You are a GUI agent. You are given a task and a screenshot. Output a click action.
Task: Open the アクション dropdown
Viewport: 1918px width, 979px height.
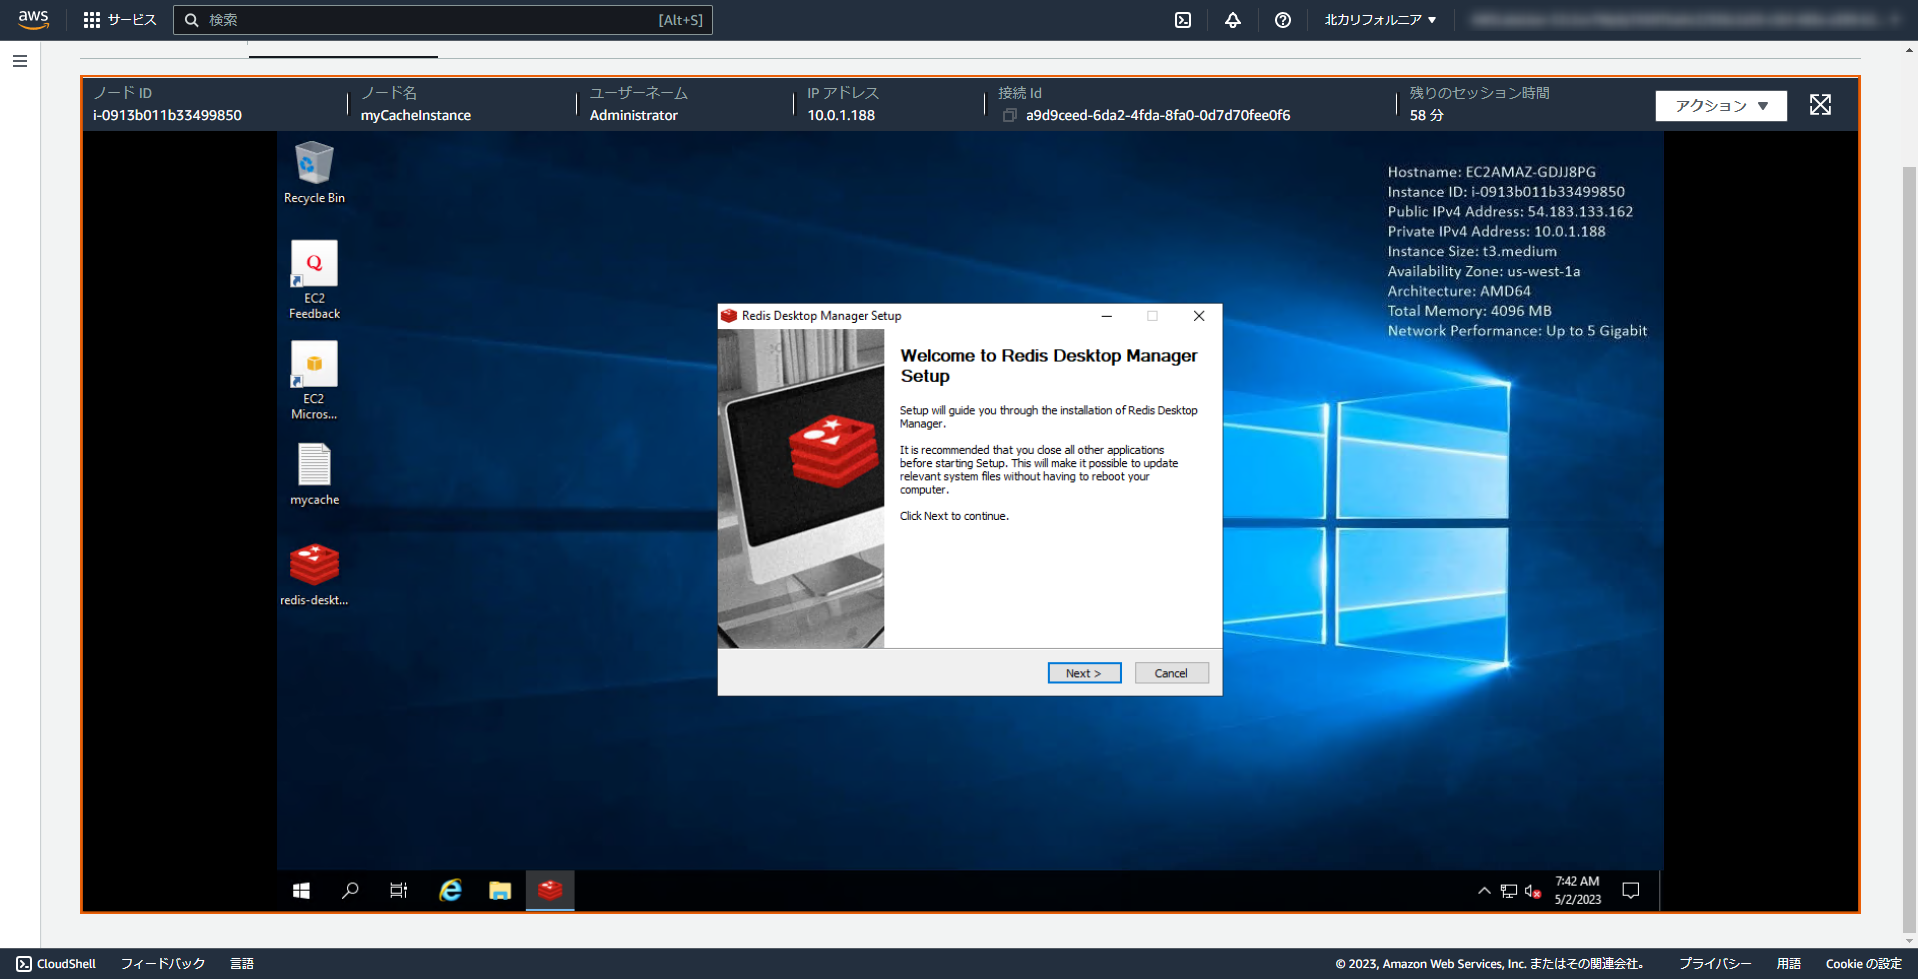pos(1720,105)
